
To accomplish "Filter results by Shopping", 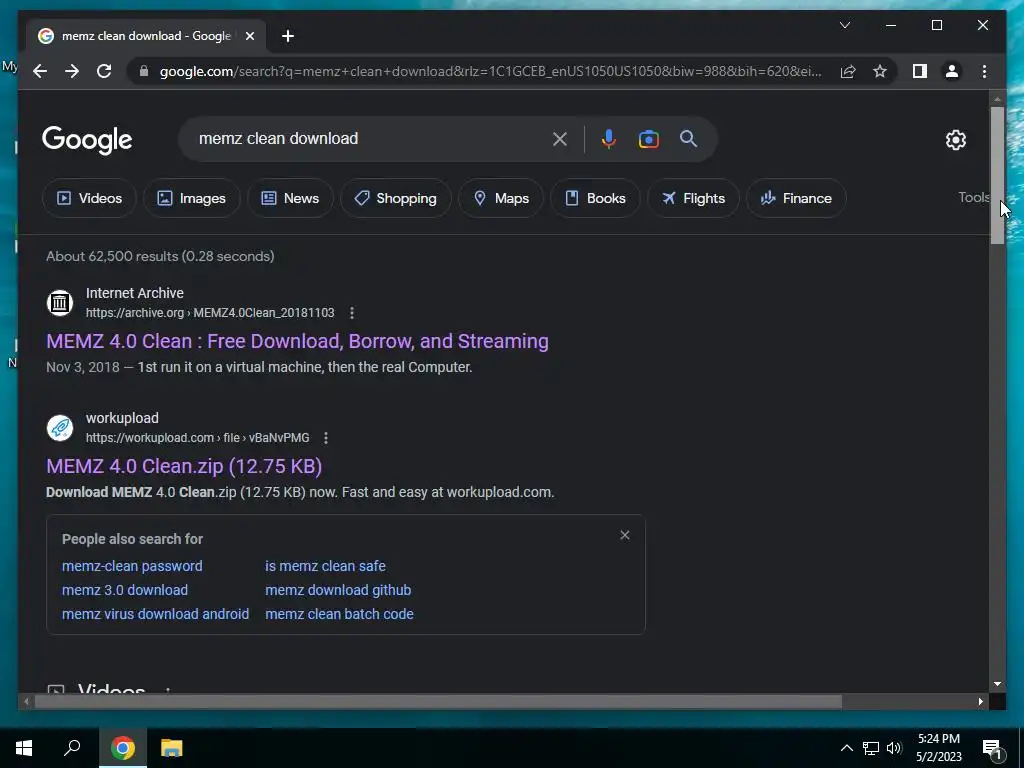I will point(395,198).
